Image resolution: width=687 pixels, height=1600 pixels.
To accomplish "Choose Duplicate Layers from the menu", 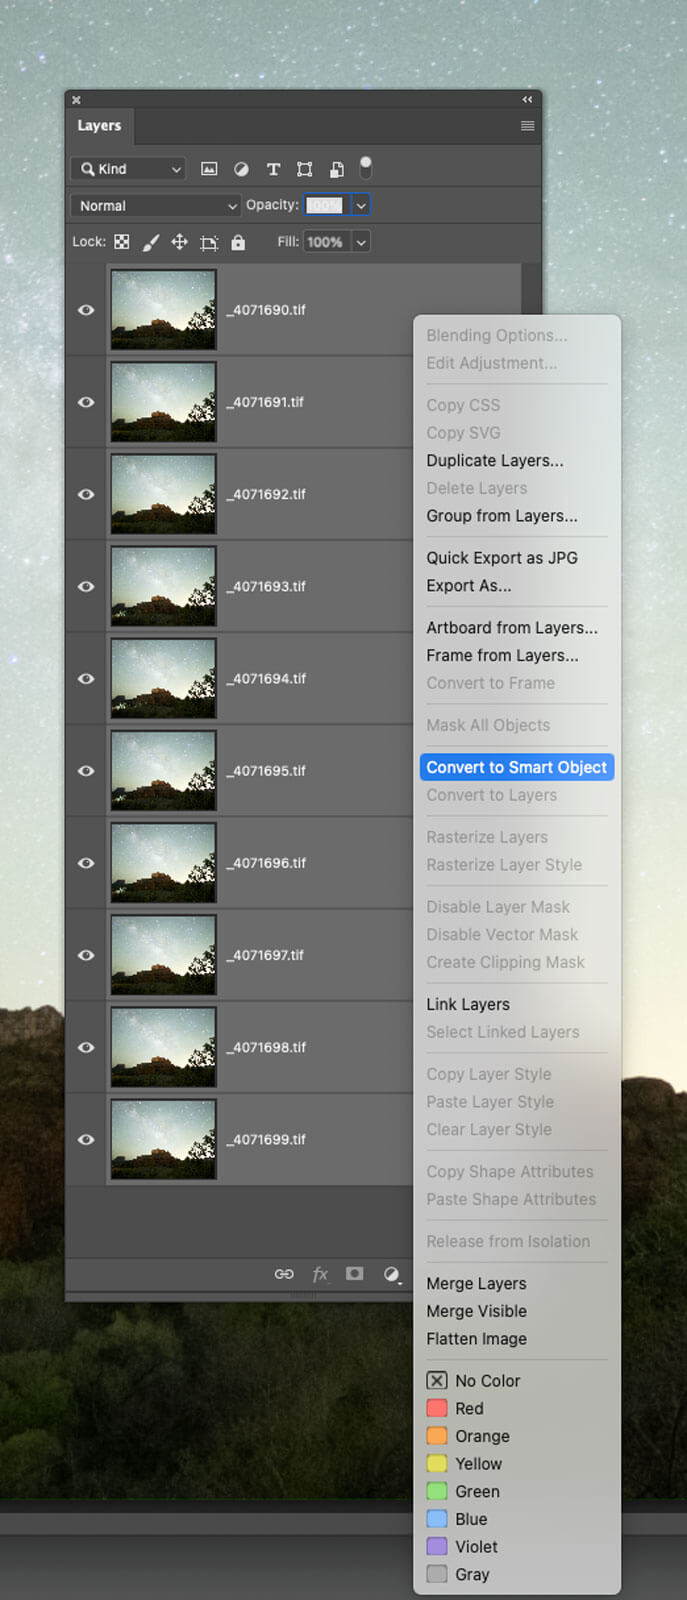I will click(x=494, y=461).
